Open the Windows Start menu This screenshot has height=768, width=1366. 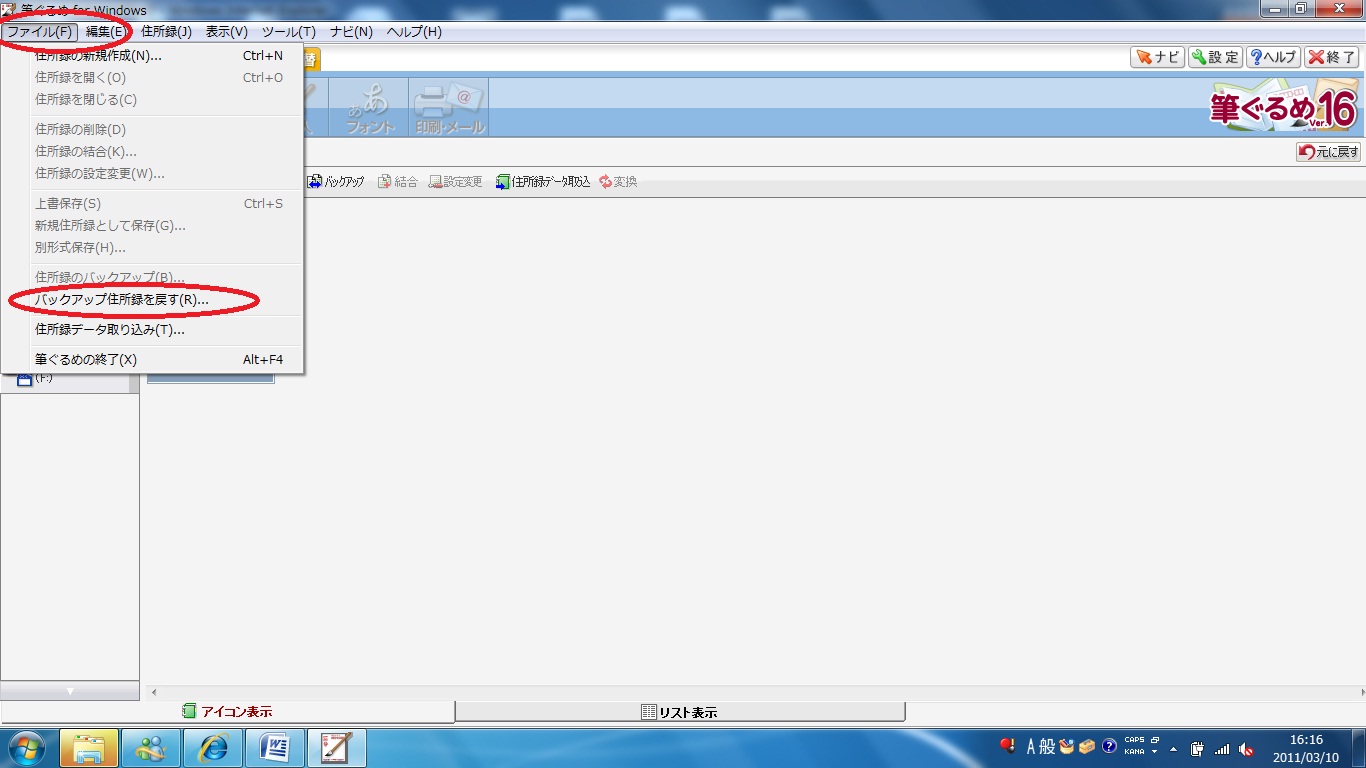tap(28, 748)
